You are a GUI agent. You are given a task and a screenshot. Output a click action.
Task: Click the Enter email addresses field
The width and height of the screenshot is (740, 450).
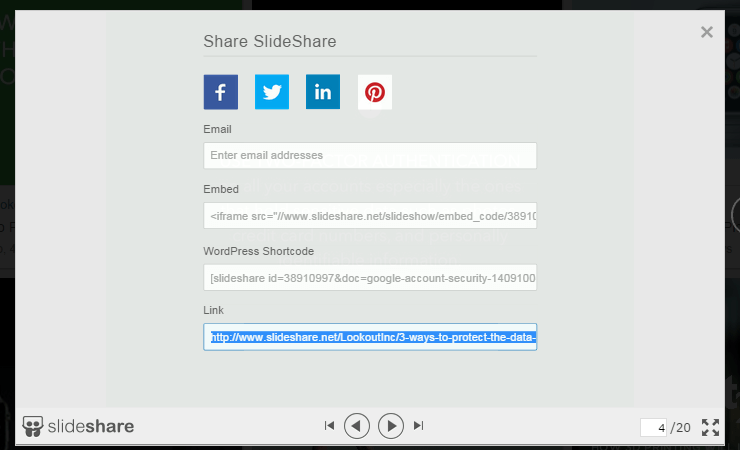click(x=370, y=156)
